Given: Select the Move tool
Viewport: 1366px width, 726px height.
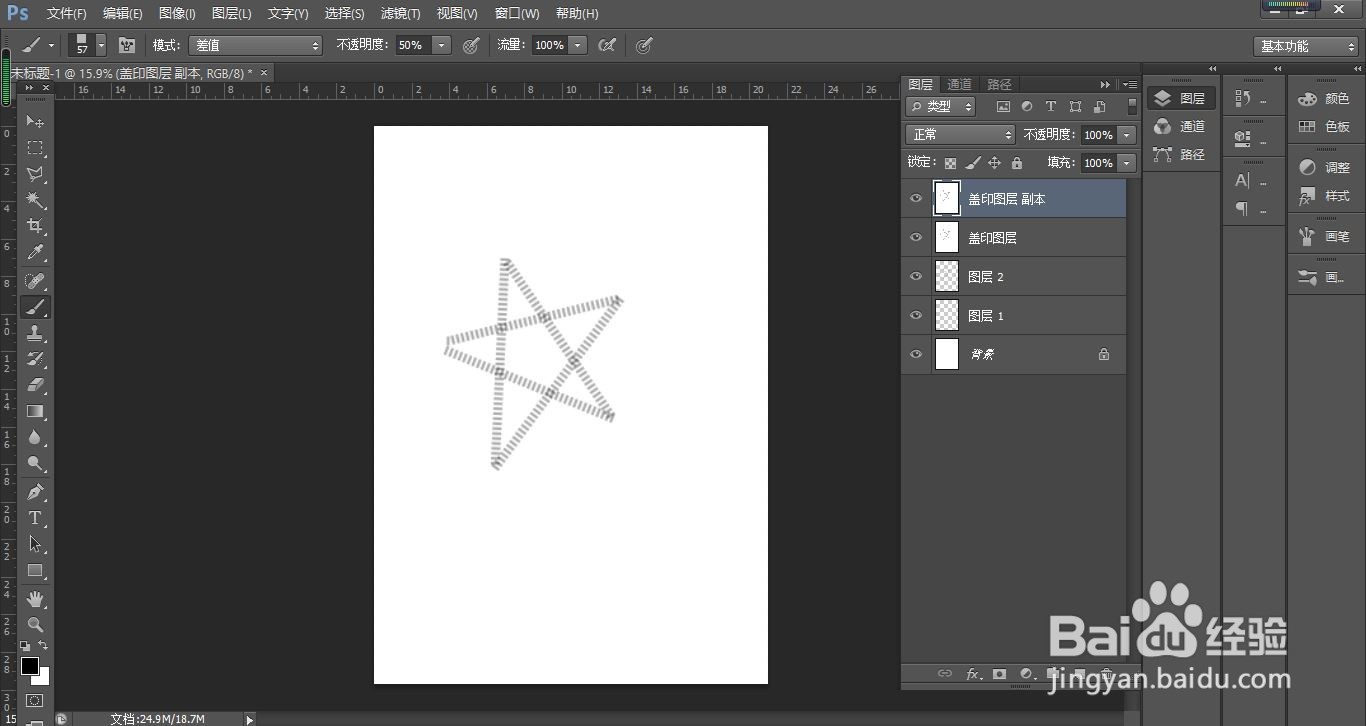Looking at the screenshot, I should click(x=35, y=121).
